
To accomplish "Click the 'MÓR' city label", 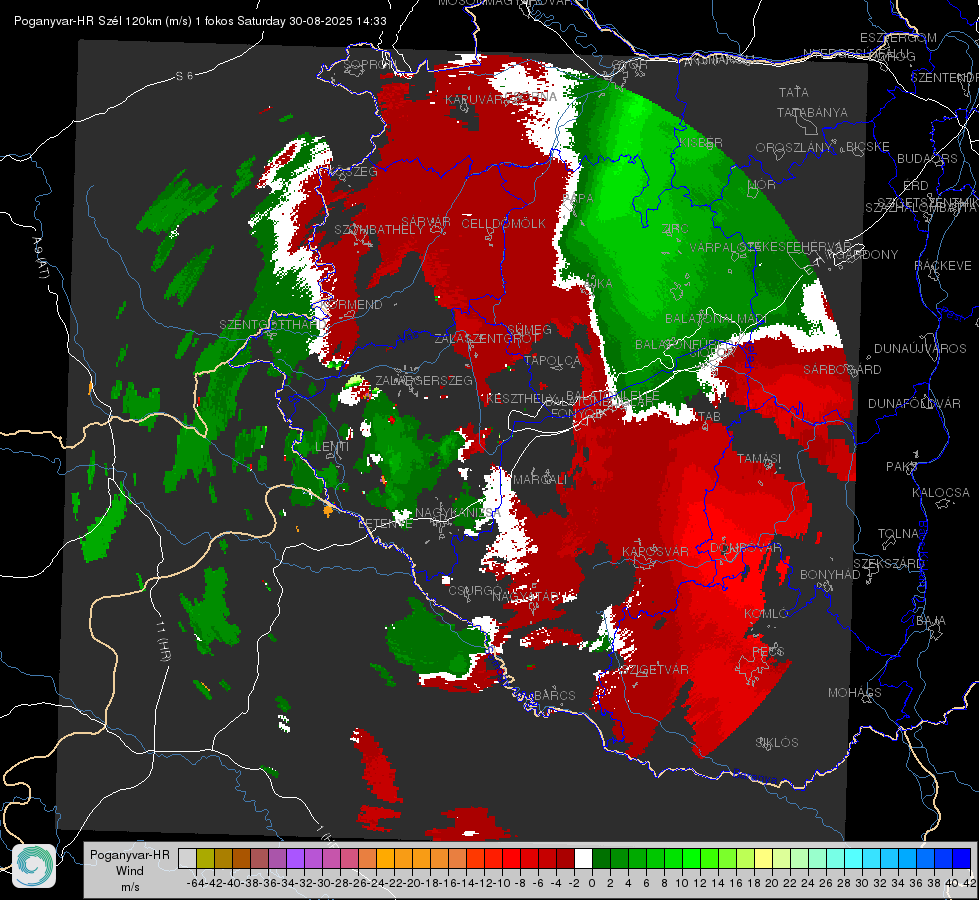I will point(762,184).
